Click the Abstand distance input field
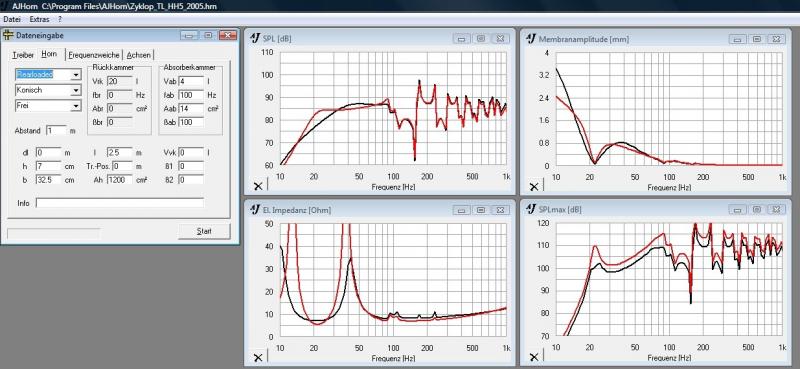Image resolution: width=800 pixels, height=369 pixels. (x=57, y=130)
